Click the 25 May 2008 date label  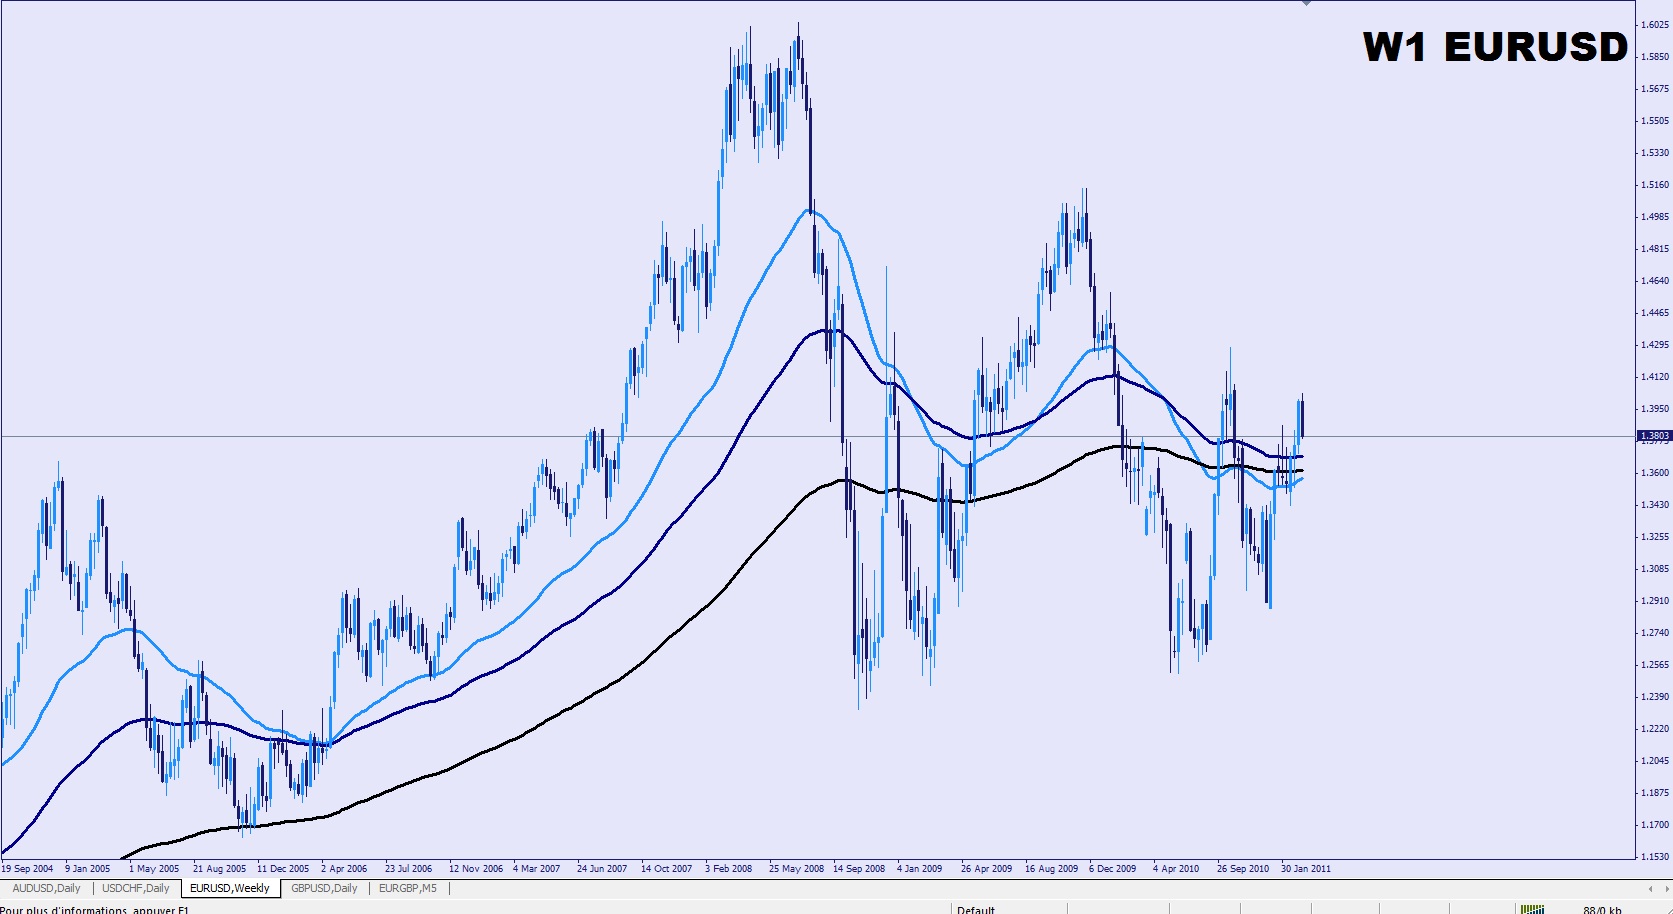(x=796, y=869)
